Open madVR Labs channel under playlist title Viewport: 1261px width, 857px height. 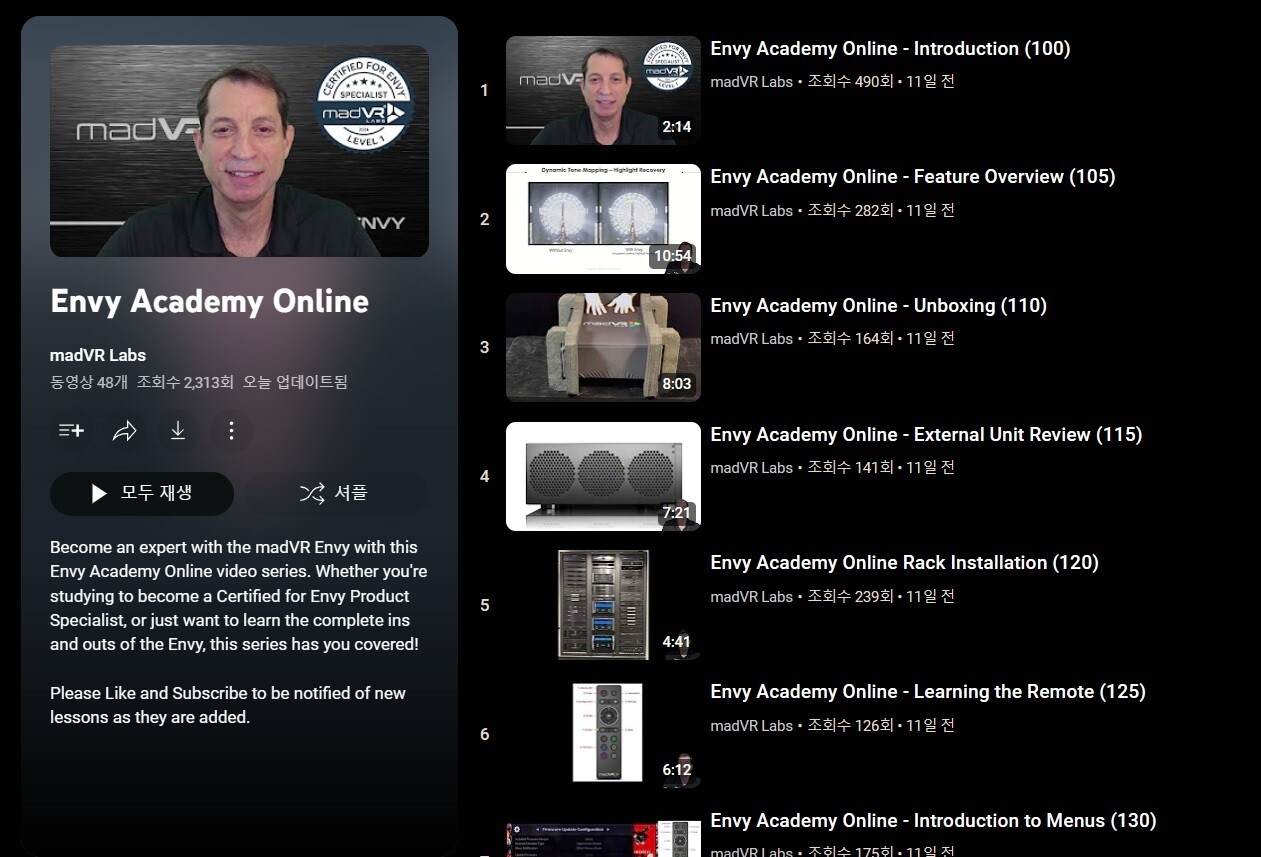pyautogui.click(x=98, y=355)
